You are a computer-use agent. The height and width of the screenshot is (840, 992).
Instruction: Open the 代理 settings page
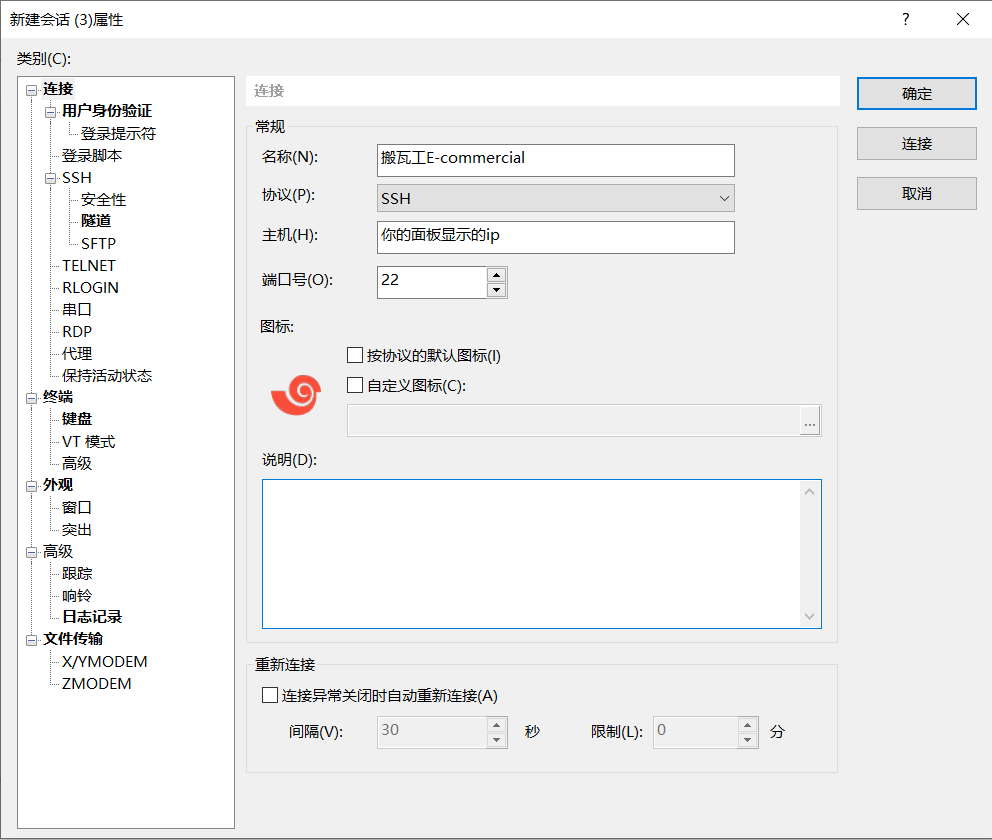[x=77, y=354]
